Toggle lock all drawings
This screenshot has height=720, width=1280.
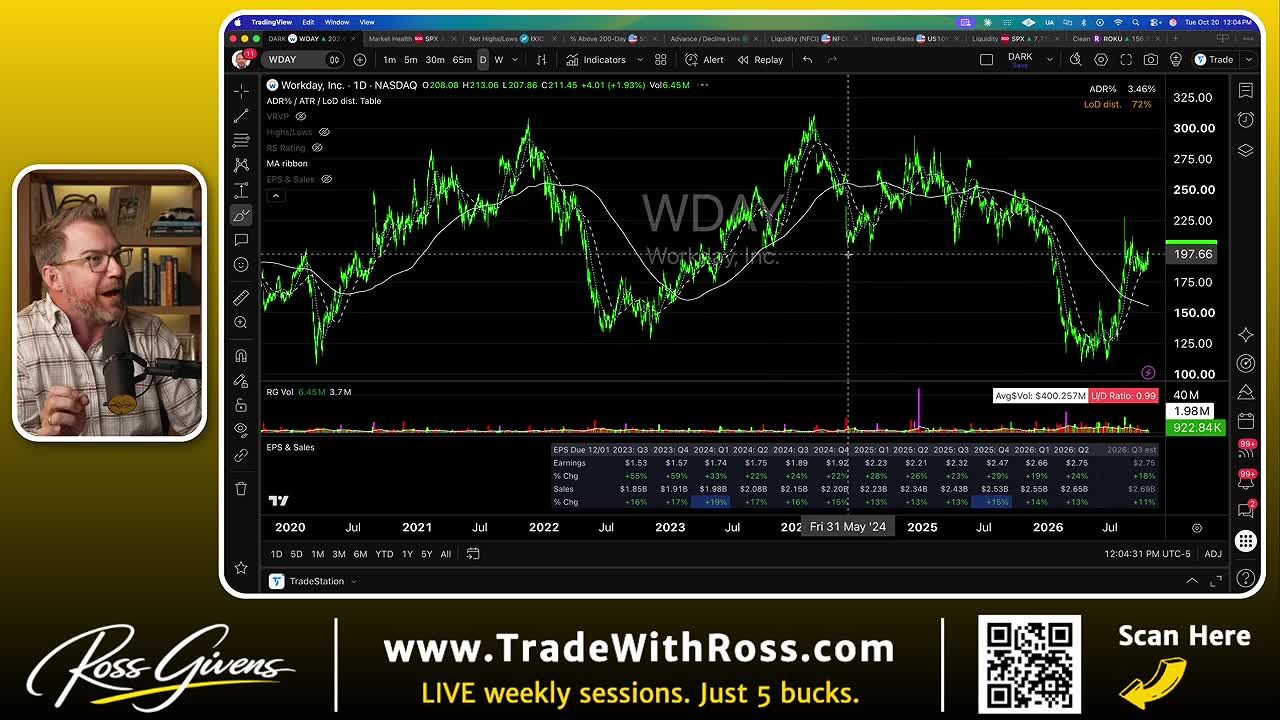point(241,405)
